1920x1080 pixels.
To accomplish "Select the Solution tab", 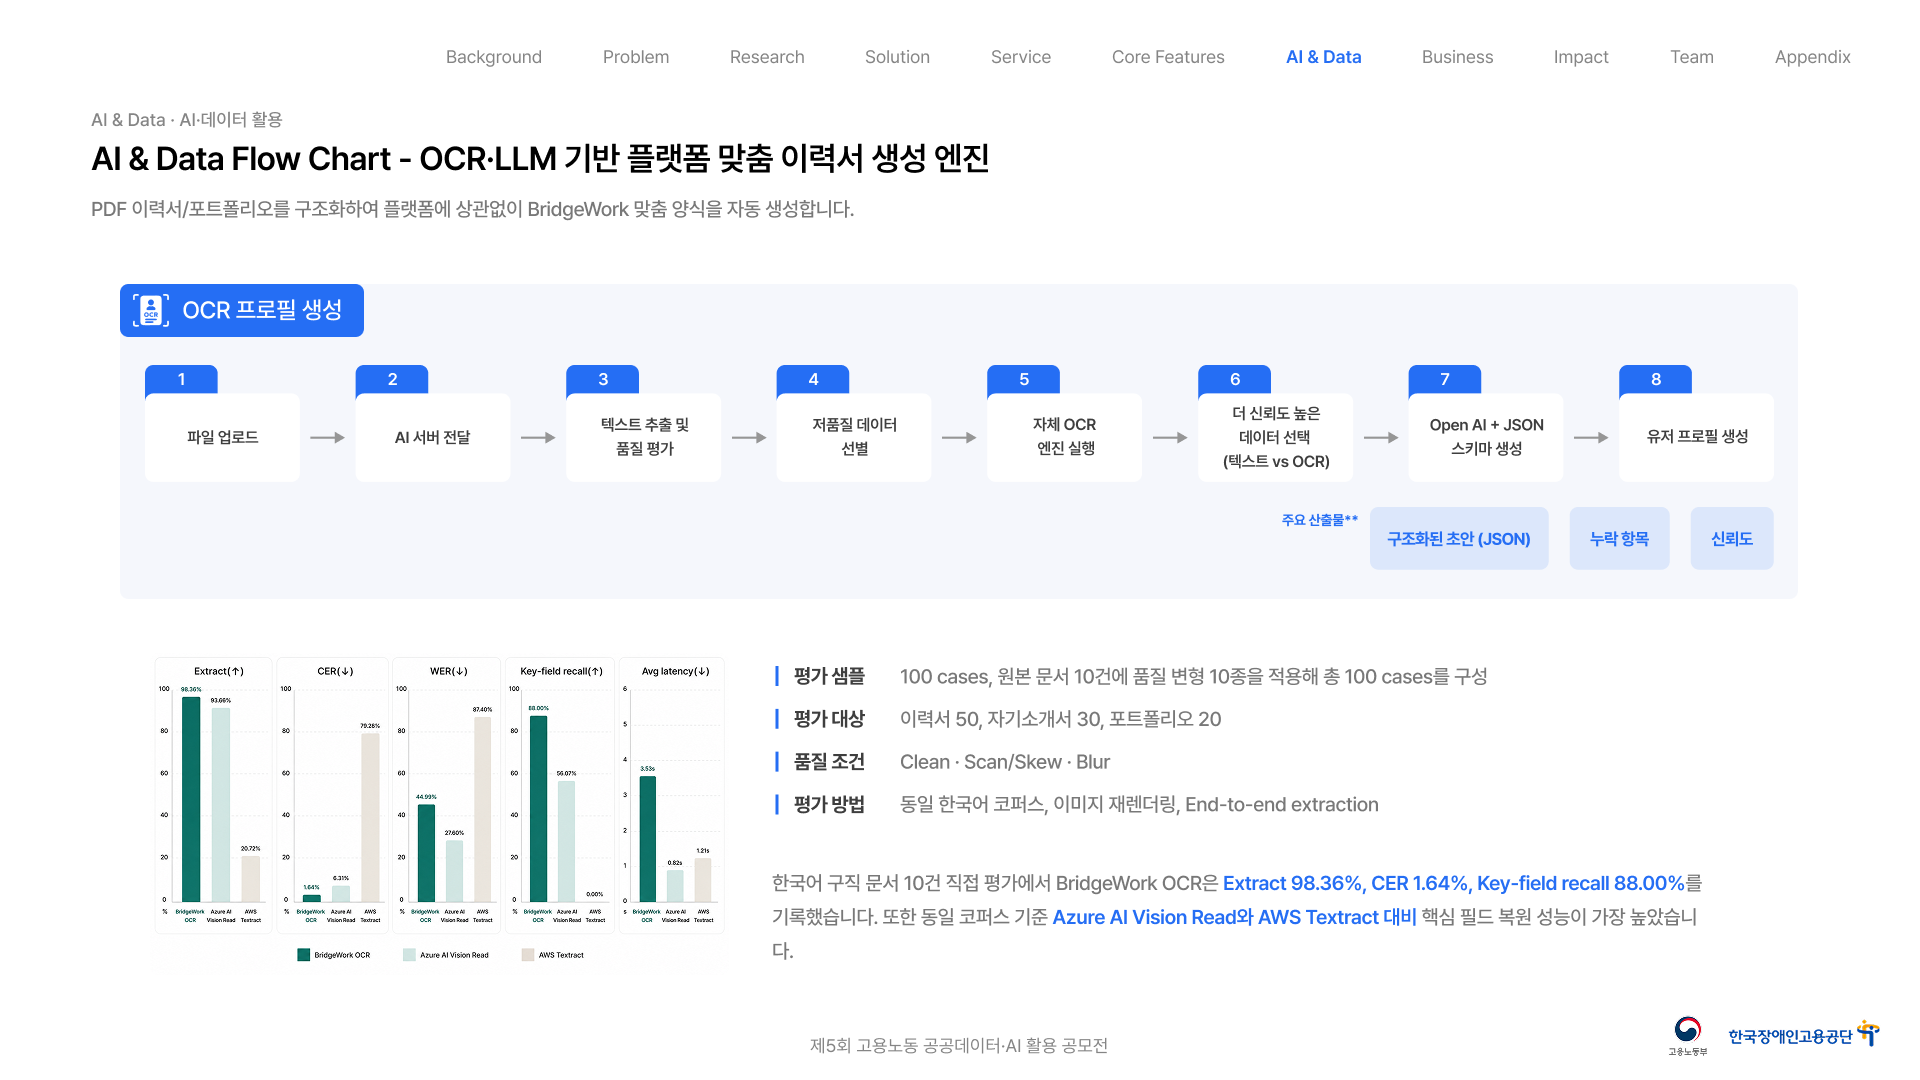I will pos(897,57).
